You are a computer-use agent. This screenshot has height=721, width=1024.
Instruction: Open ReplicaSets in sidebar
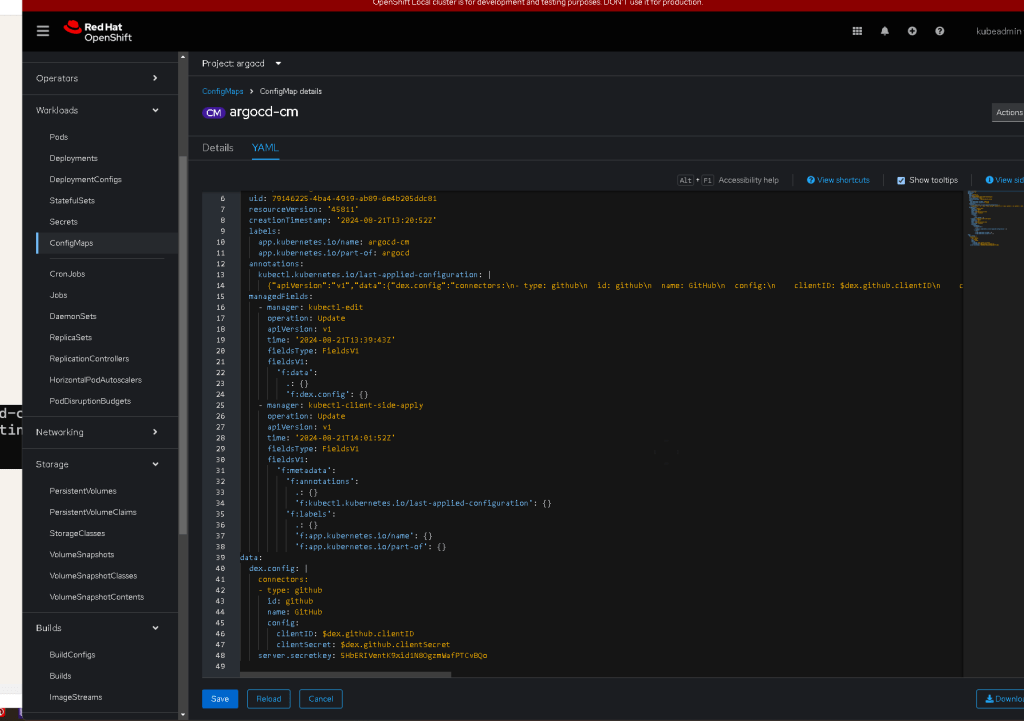click(71, 338)
